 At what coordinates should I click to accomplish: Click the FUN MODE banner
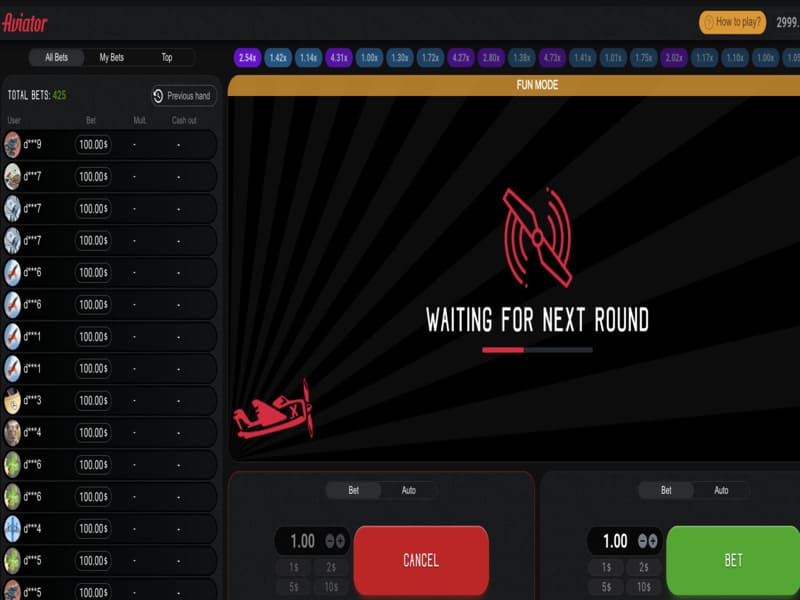click(514, 85)
